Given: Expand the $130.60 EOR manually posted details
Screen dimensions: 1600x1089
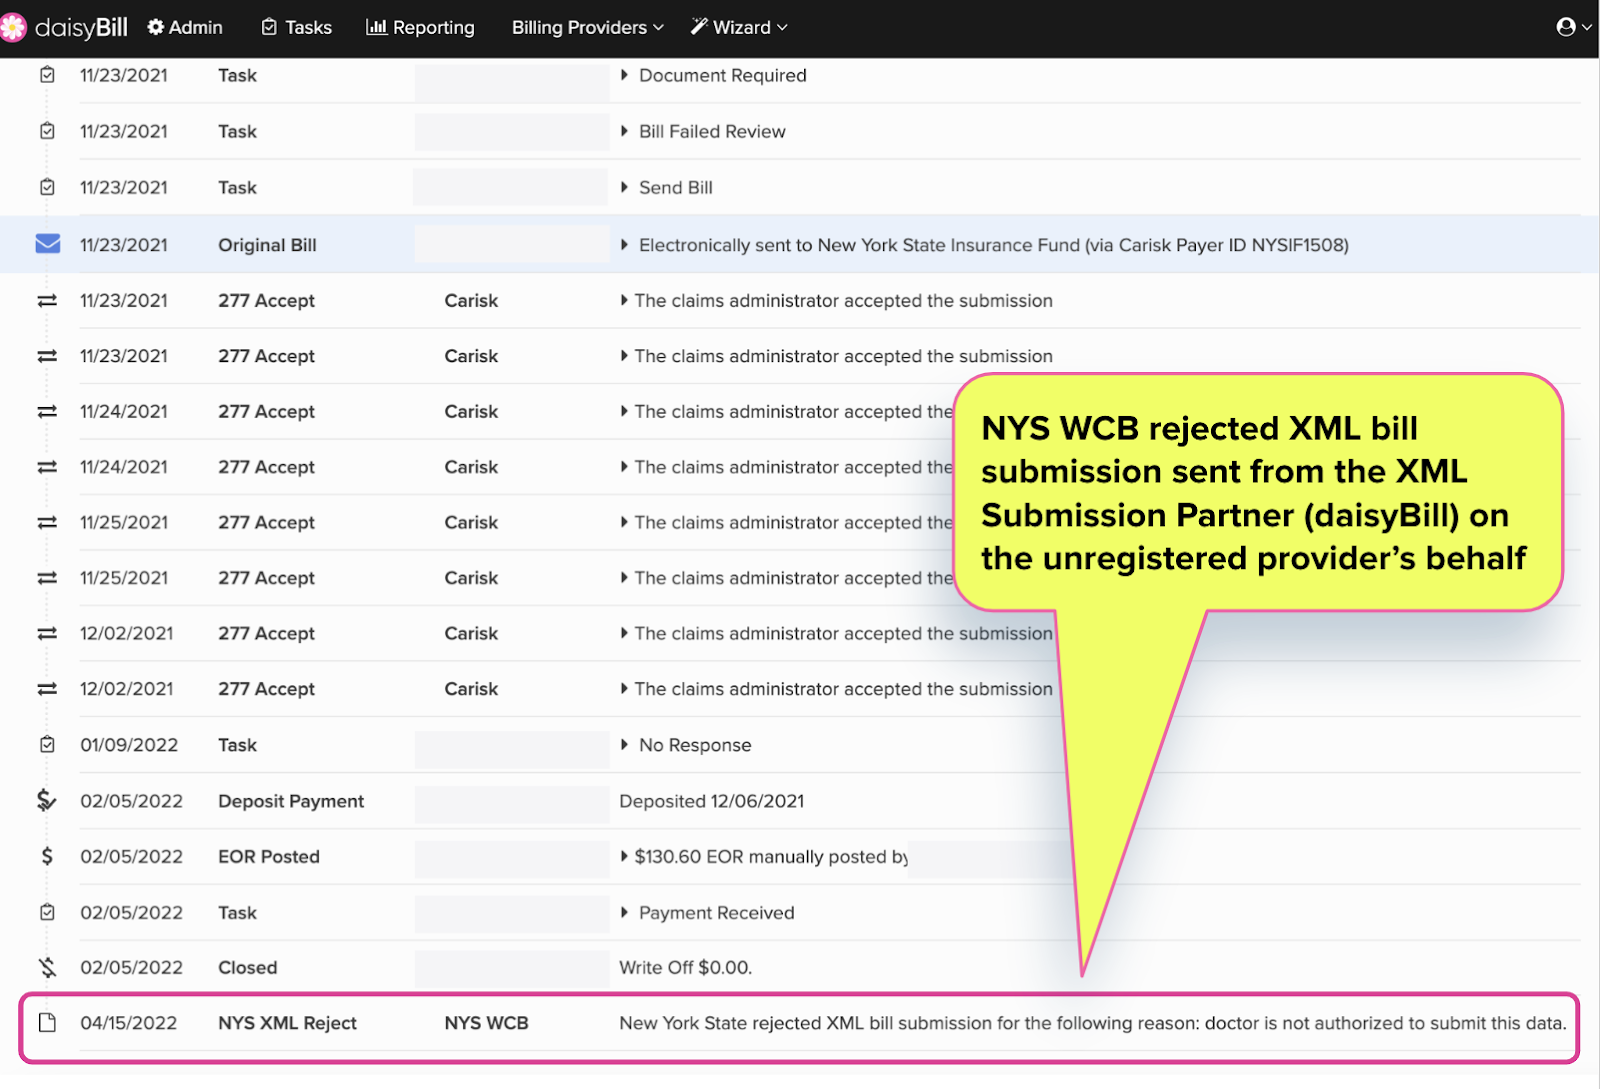Looking at the screenshot, I should tap(624, 856).
